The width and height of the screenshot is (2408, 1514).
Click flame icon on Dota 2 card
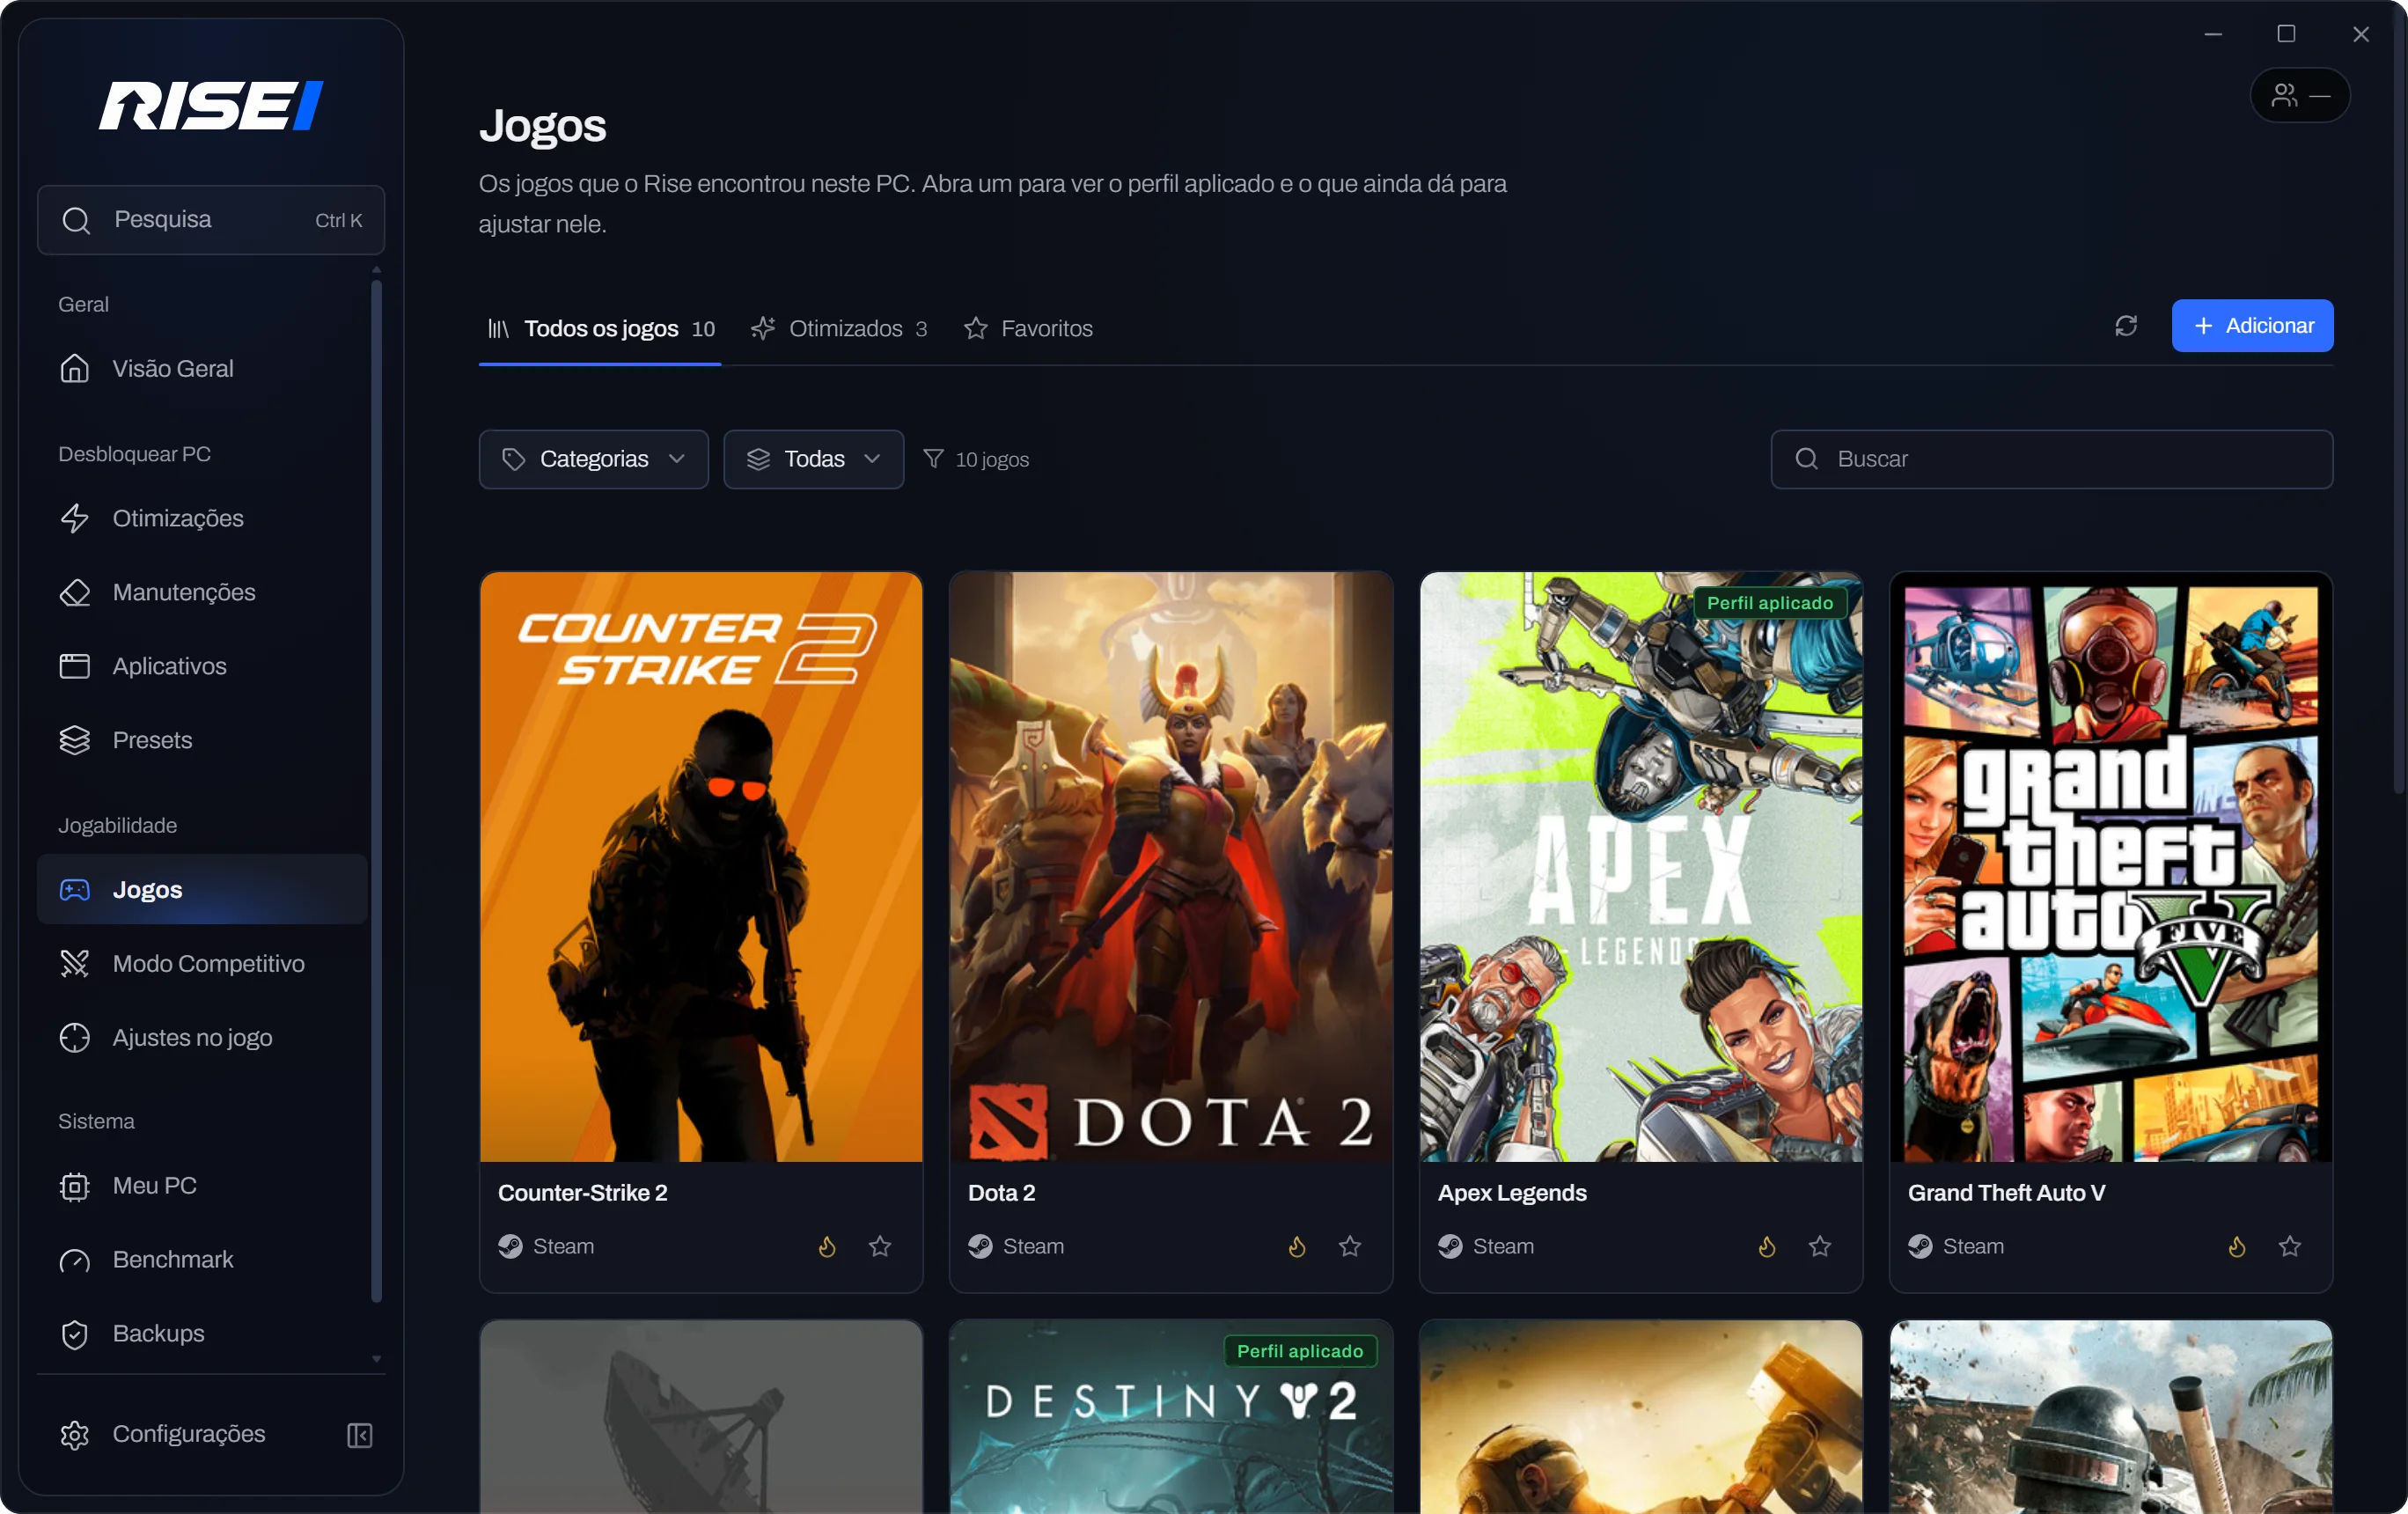[1297, 1246]
